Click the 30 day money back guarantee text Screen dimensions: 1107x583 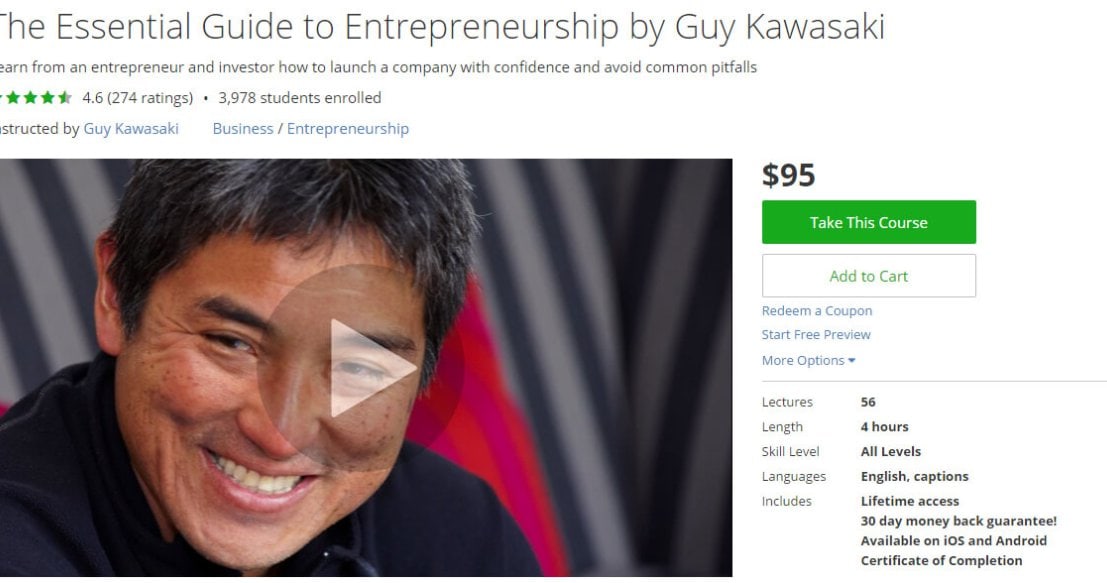(x=959, y=521)
